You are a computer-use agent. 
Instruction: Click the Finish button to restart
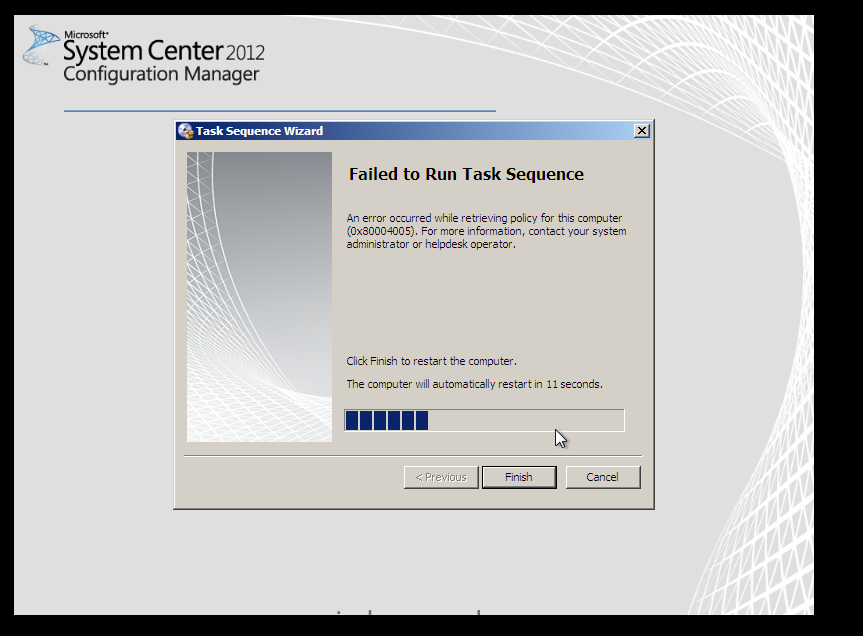pyautogui.click(x=519, y=477)
